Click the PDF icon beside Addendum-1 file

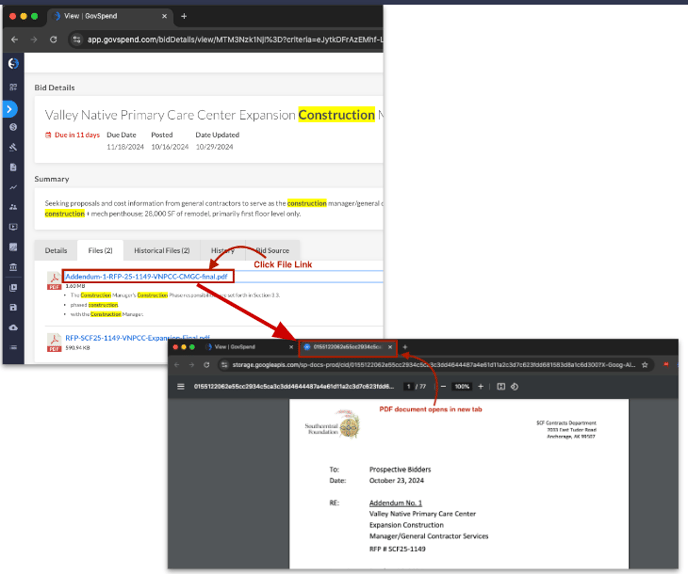click(x=54, y=280)
